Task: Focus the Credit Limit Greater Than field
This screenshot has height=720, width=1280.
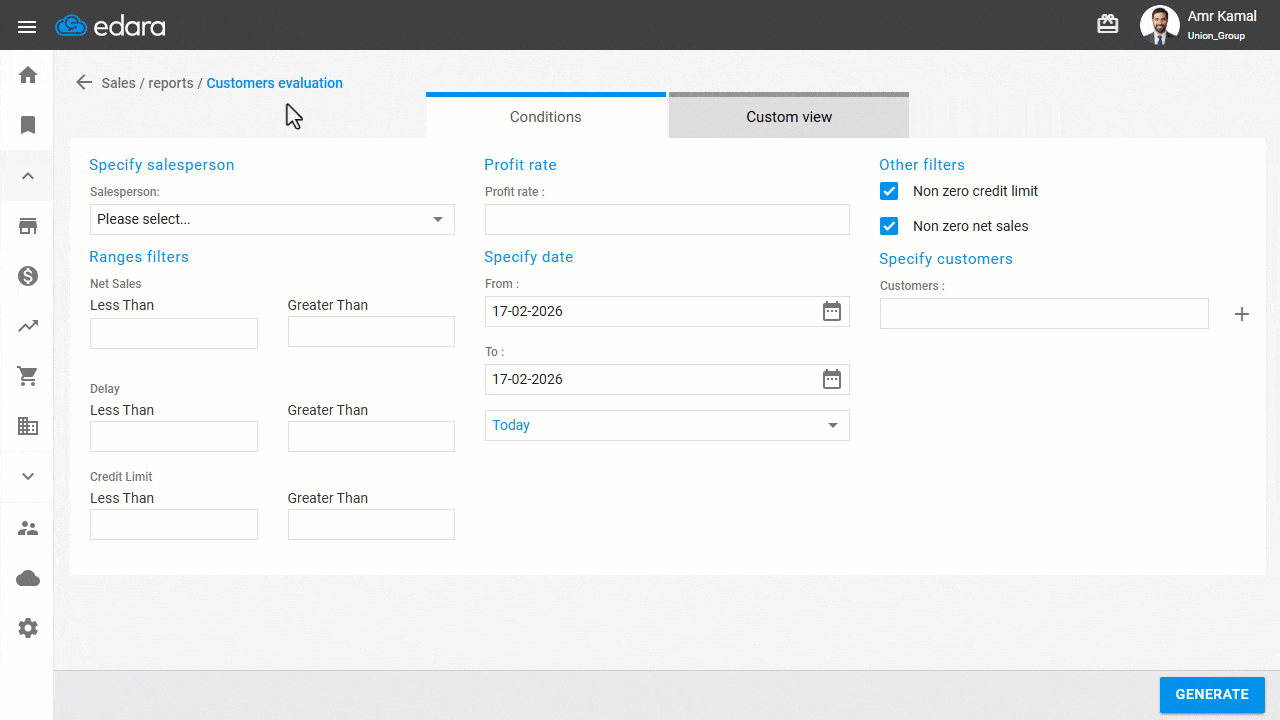Action: coord(371,524)
